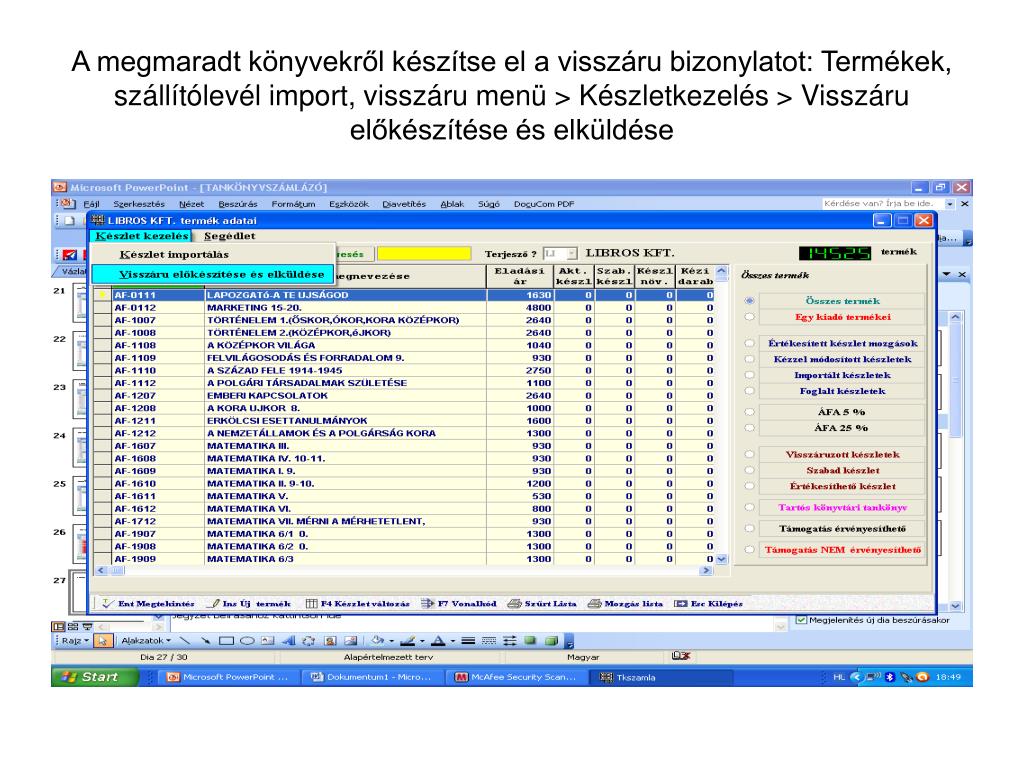Click the Értékesíthető készlet filter button
The height and width of the screenshot is (768, 1024).
click(842, 486)
